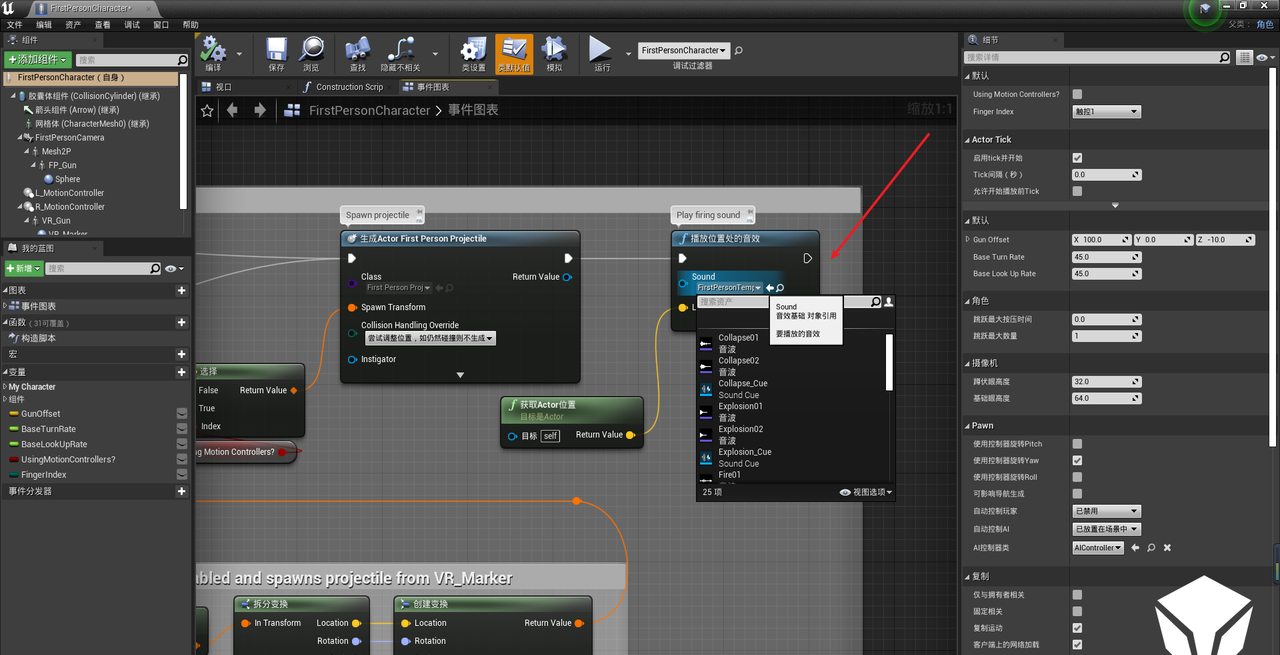Open FirstPersonCharacter debug filter dropdown
1280x655 pixels.
(x=684, y=50)
